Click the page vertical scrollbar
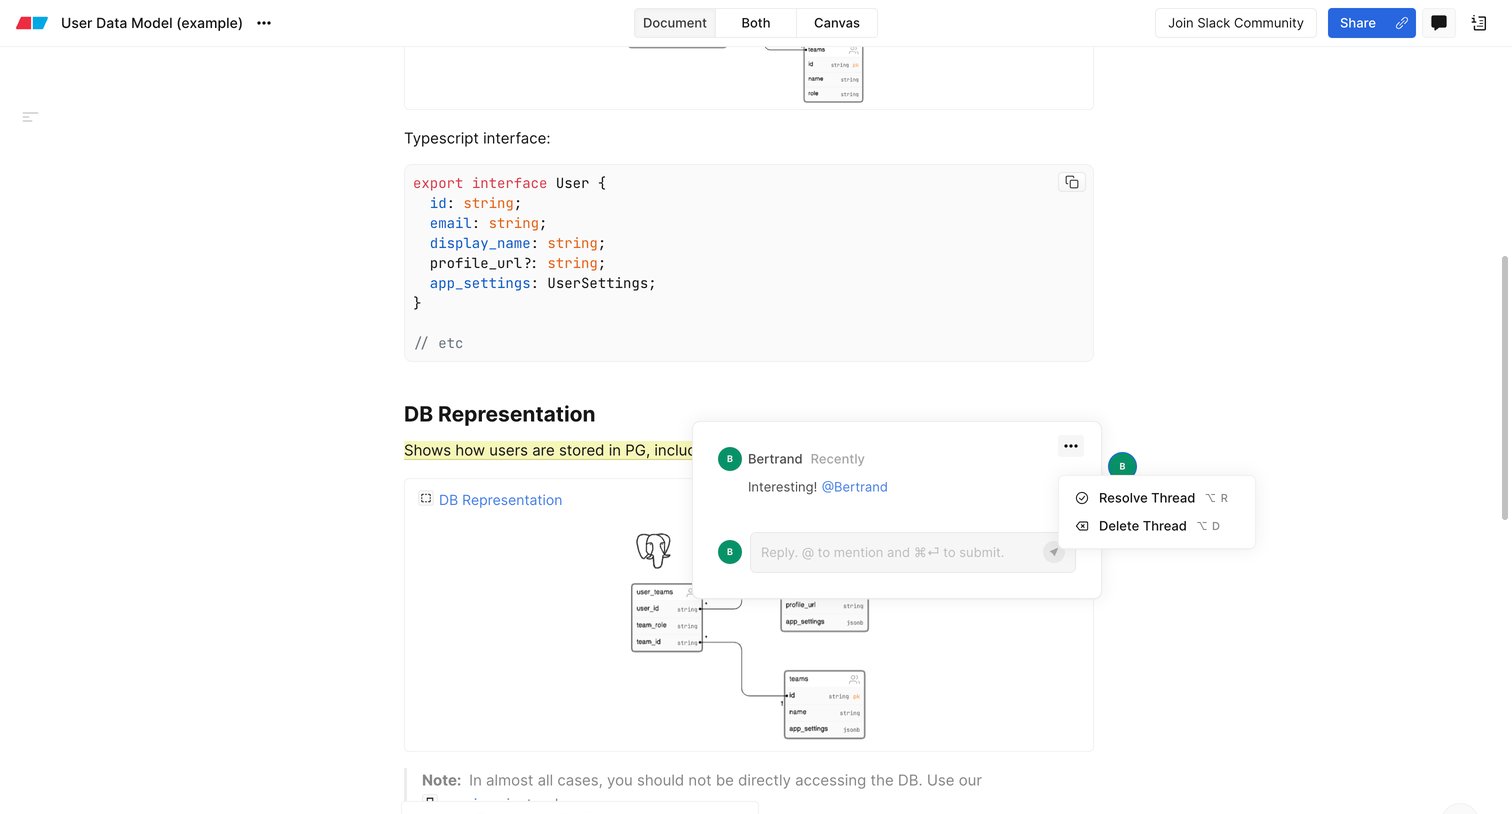Screen dimensions: 1512x814 [x=1505, y=388]
